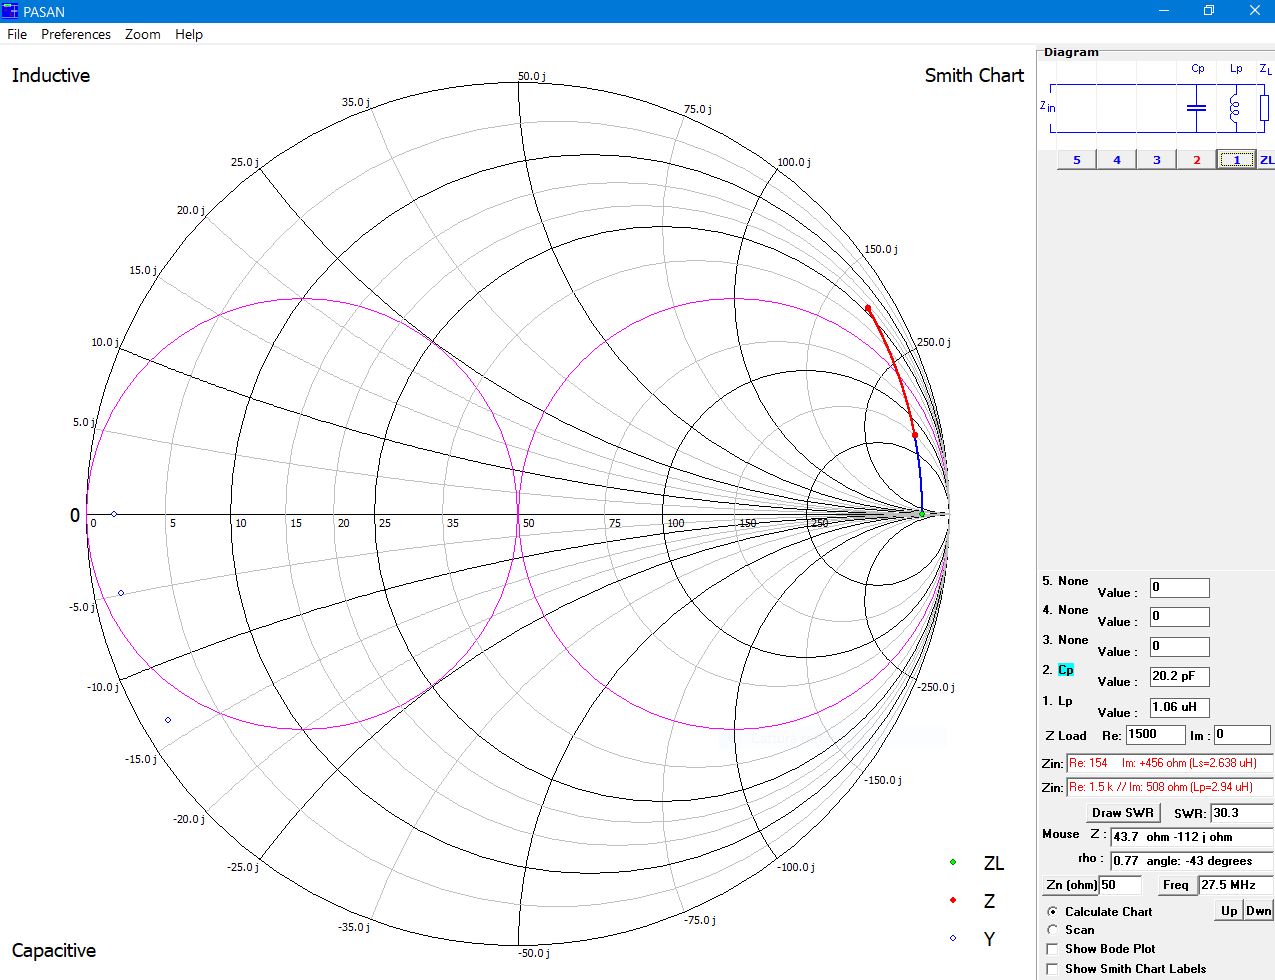Select element slot 1 button
Viewport: 1275px width, 980px height.
coord(1237,160)
